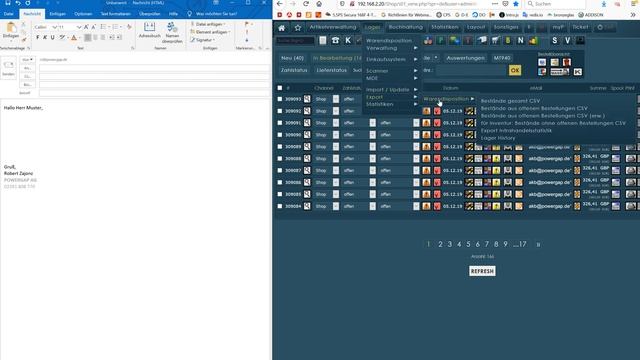Click the V icon in the shop toolbar
The image size is (640, 360).
[567, 40]
